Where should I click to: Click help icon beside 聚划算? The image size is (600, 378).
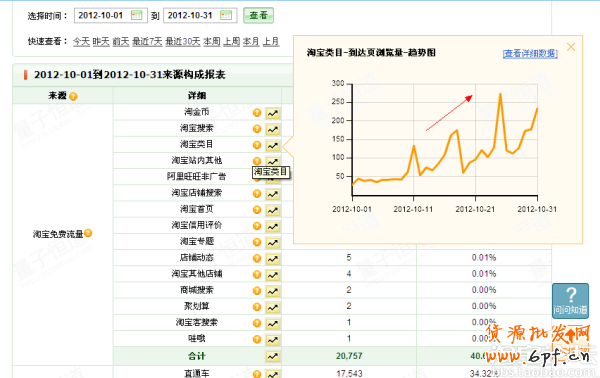pos(257,307)
